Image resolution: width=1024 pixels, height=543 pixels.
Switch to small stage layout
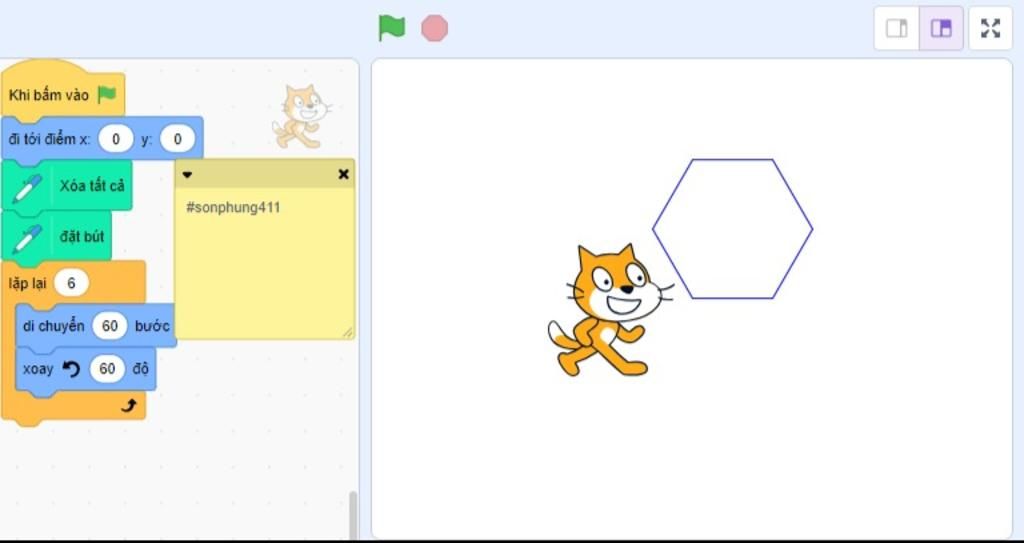coord(897,28)
